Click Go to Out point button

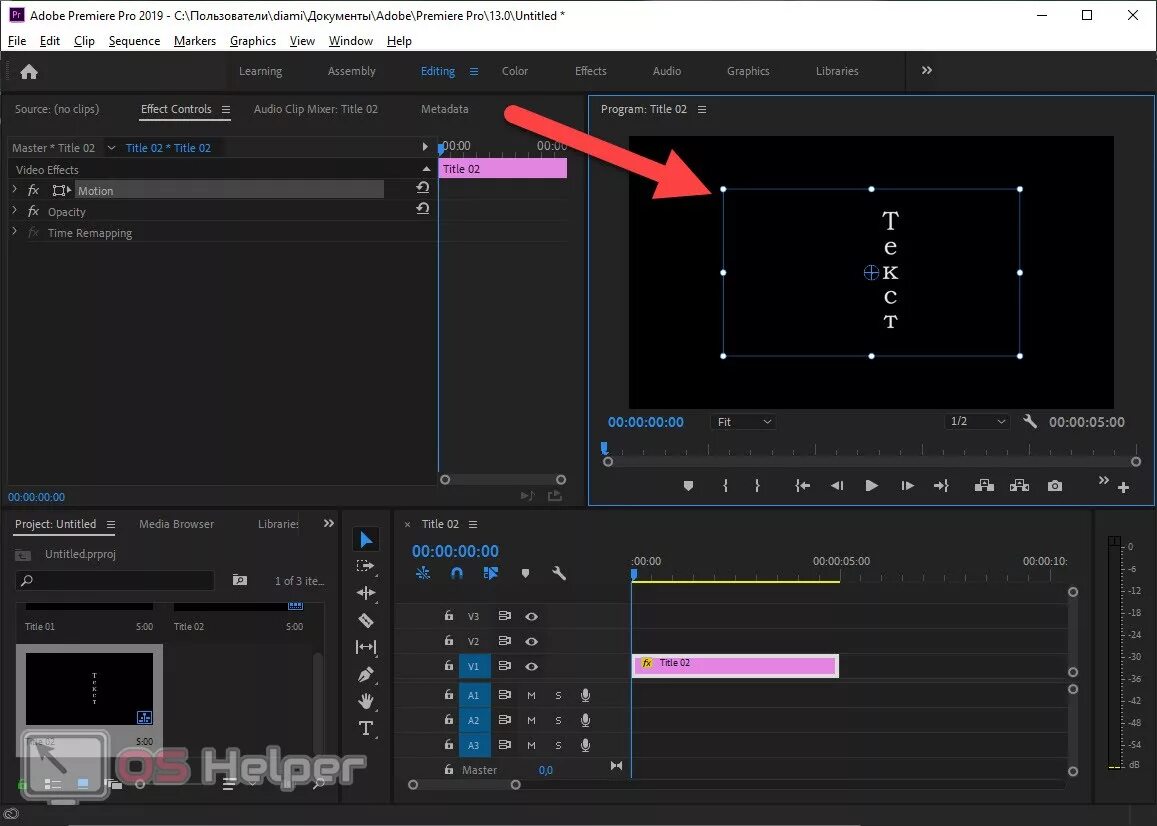point(941,486)
